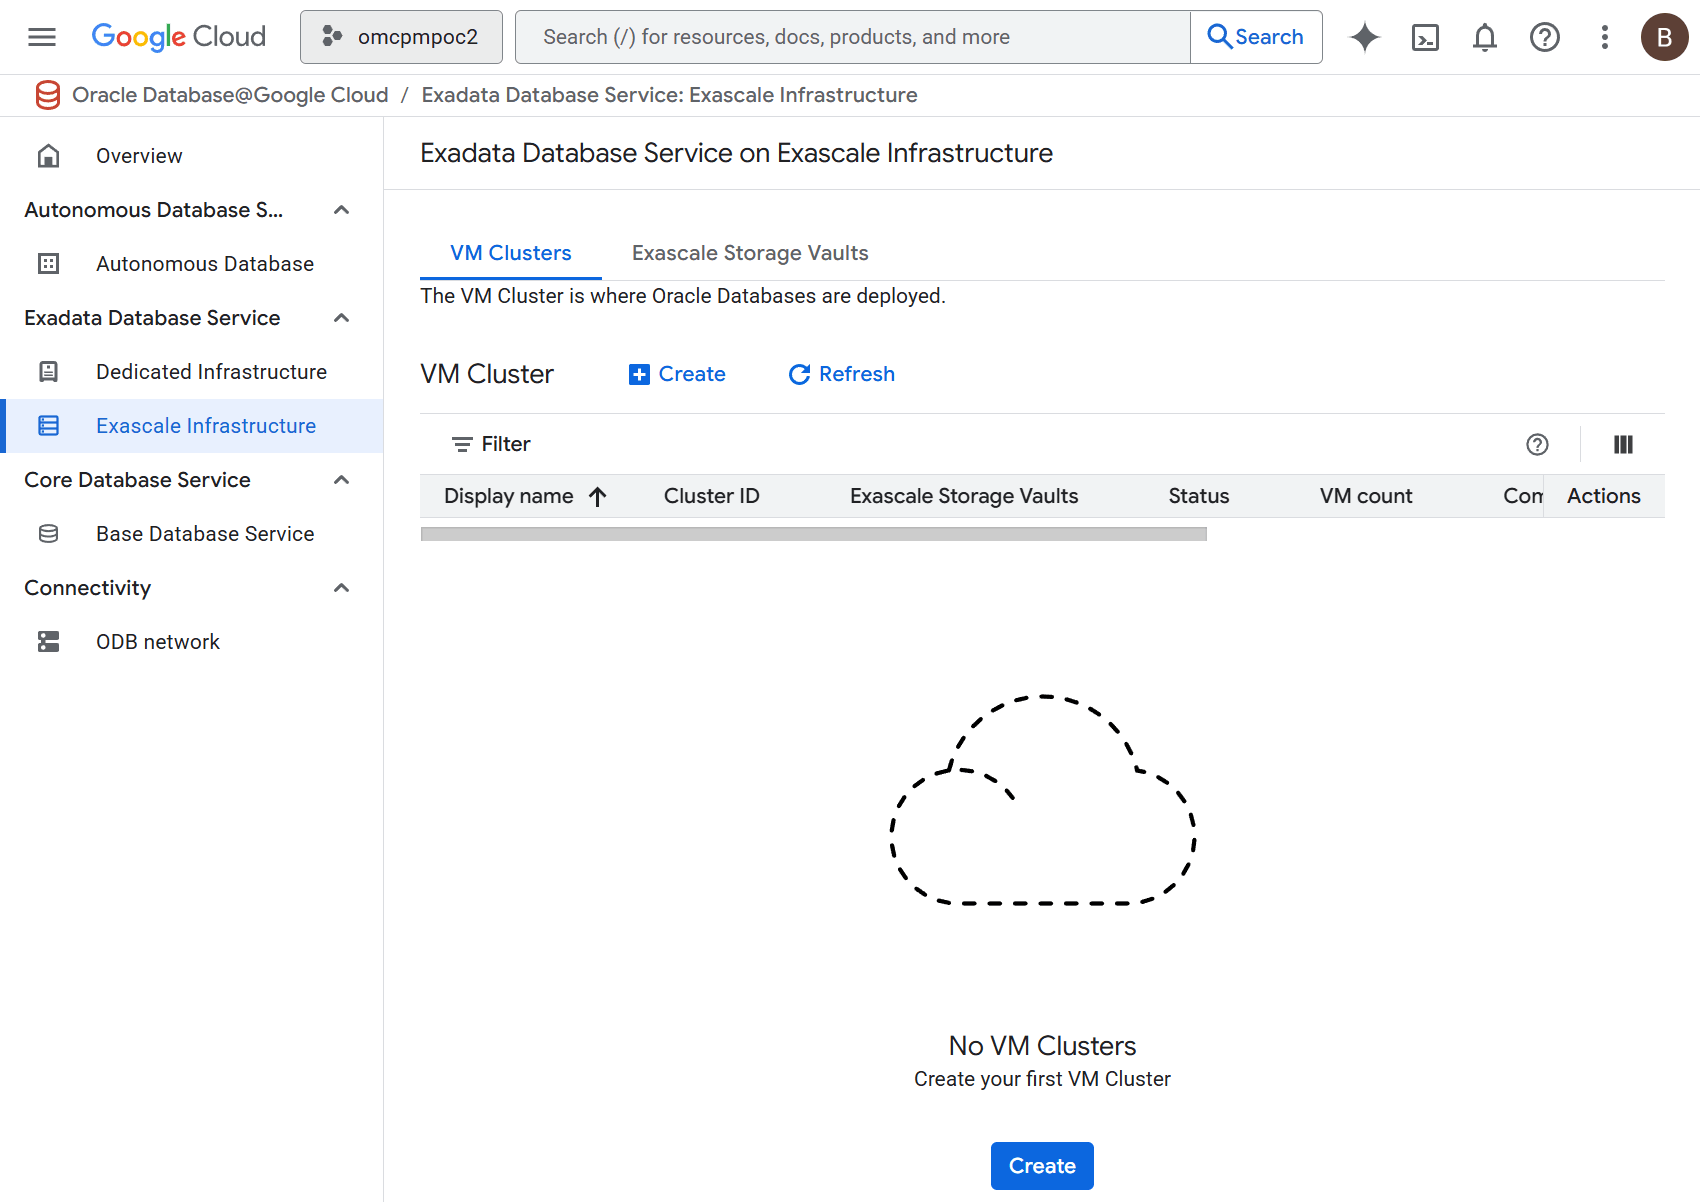Viewport: 1700px width, 1202px height.
Task: Open the omcpmpoc2 project selector
Action: tap(400, 36)
